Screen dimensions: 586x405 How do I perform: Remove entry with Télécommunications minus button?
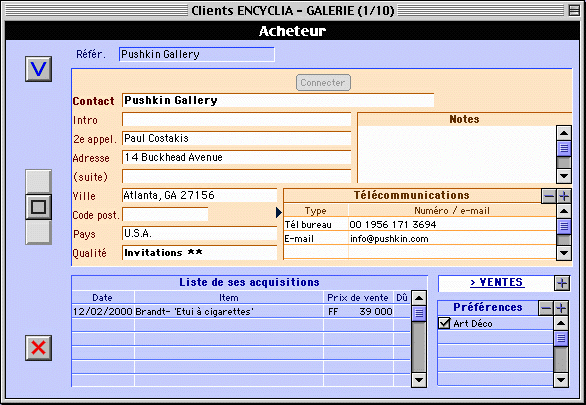pos(549,196)
